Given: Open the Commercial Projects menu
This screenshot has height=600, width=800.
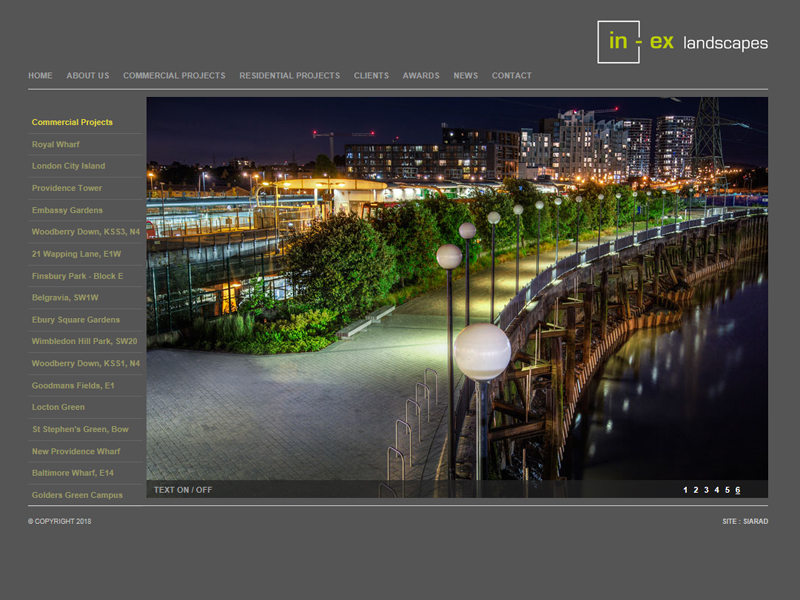Looking at the screenshot, I should point(174,76).
